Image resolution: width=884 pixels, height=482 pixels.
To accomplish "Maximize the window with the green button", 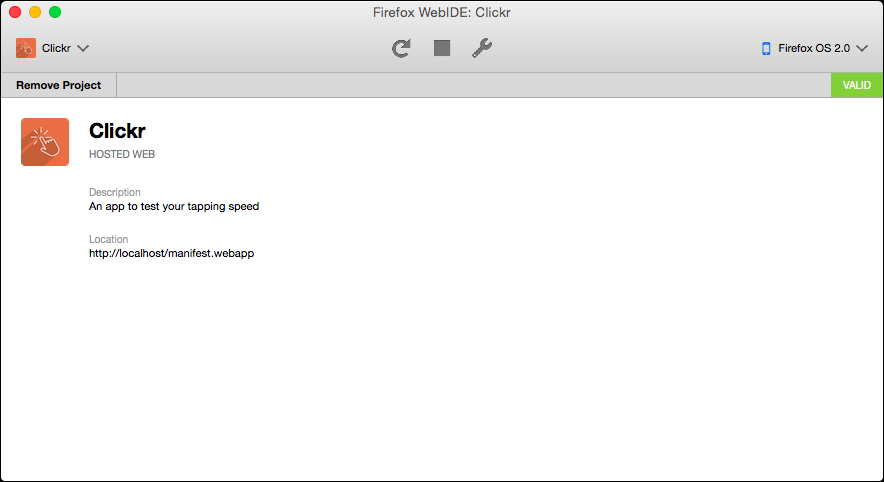I will (55, 12).
